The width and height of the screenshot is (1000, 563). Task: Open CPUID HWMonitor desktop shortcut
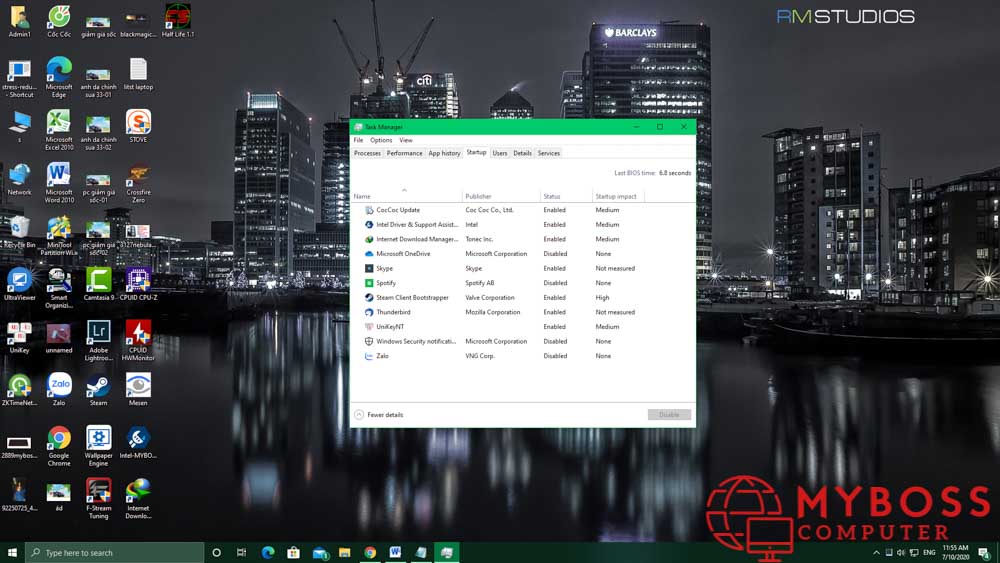click(138, 341)
